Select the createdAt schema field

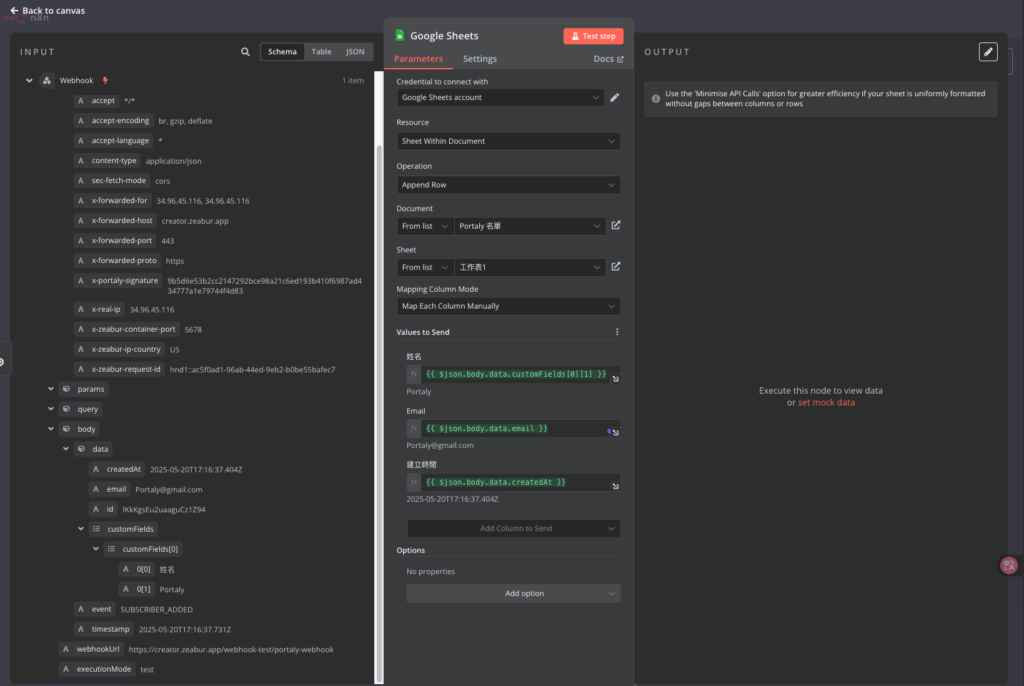pyautogui.click(x=117, y=469)
